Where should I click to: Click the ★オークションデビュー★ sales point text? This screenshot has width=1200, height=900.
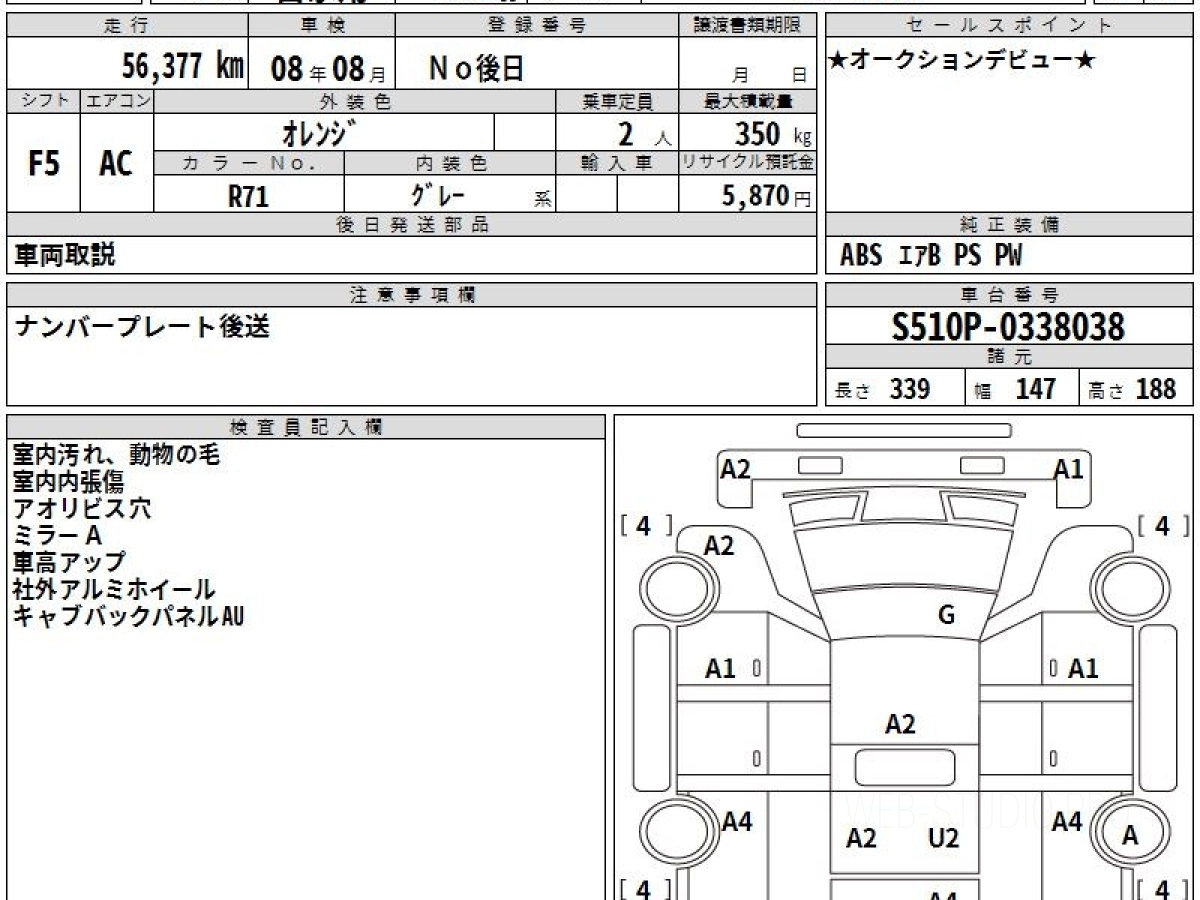tap(962, 61)
